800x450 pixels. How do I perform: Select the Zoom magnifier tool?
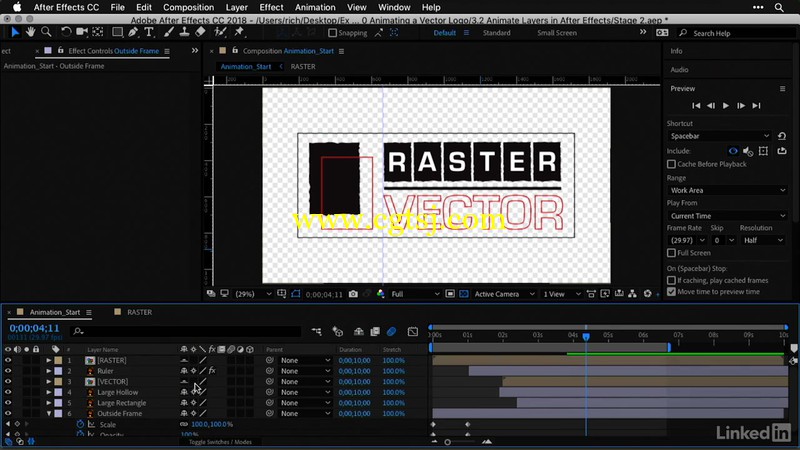pyautogui.click(x=46, y=32)
